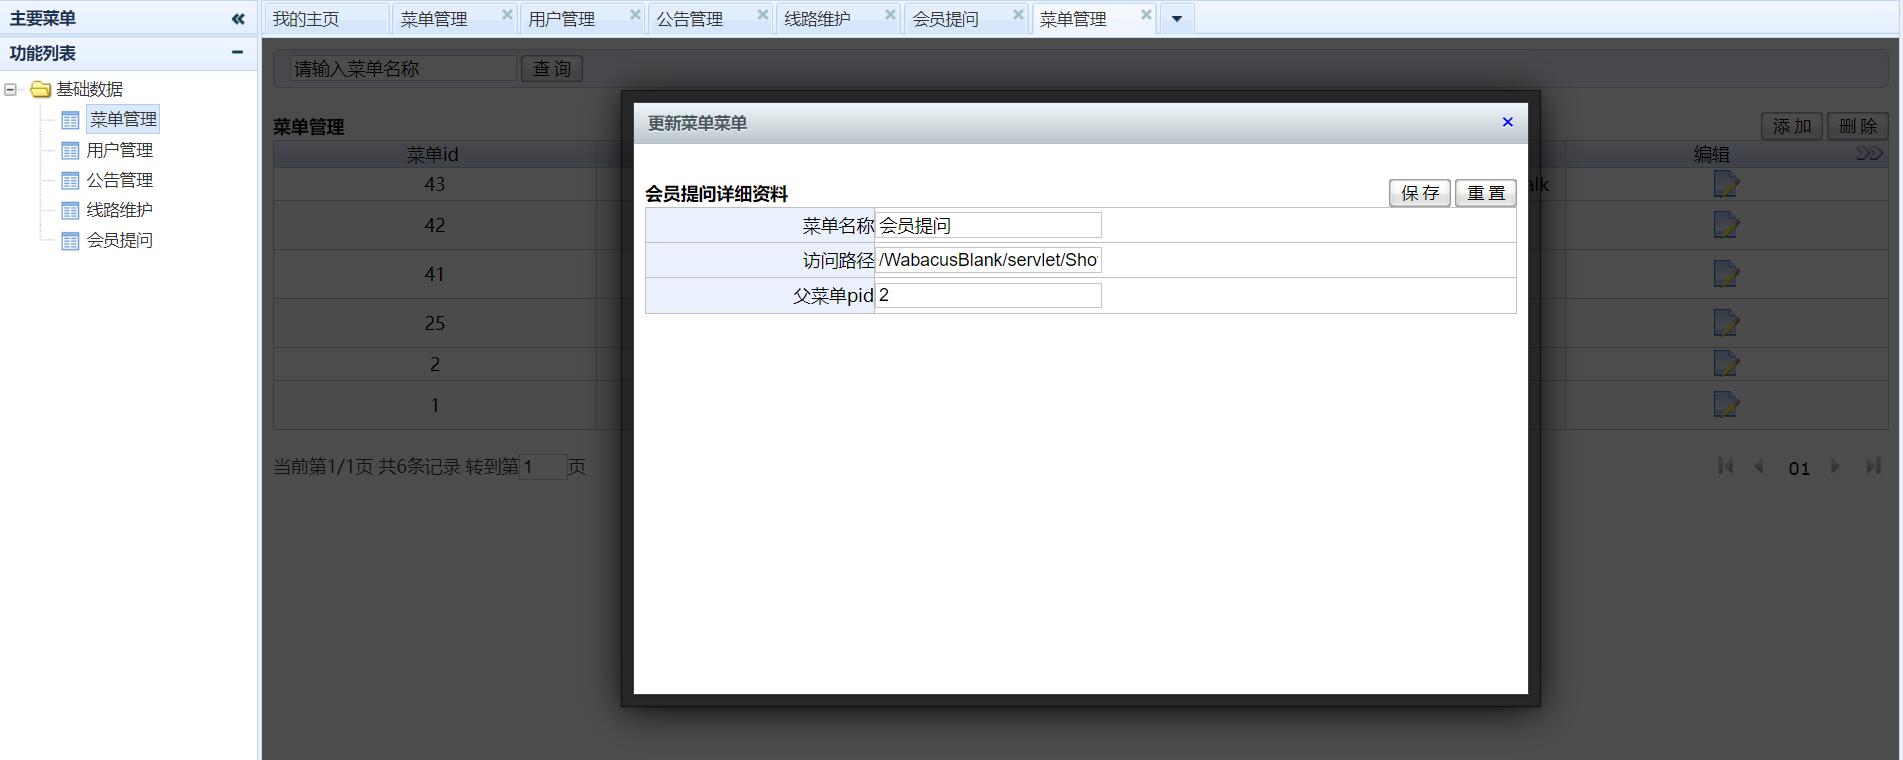Image resolution: width=1903 pixels, height=760 pixels.
Task: Click the 用户管理 sidebar table icon
Action: coord(70,150)
